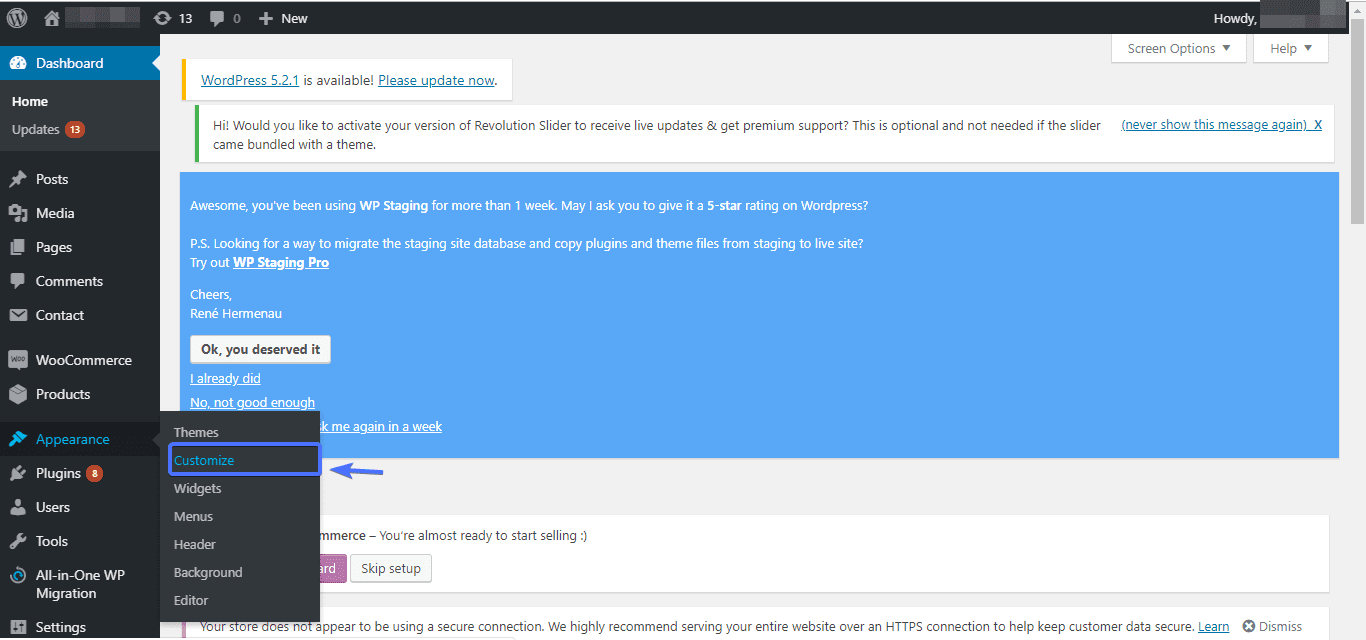Open Background in Appearance submenu
Screen dimensions: 1366x640
coord(208,572)
